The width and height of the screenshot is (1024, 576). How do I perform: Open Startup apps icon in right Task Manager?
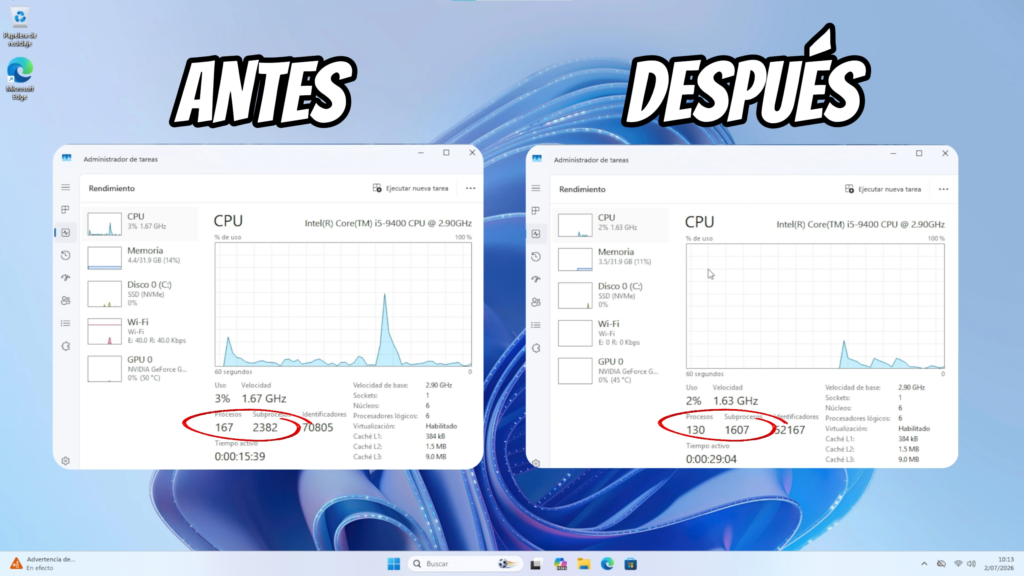[x=536, y=279]
